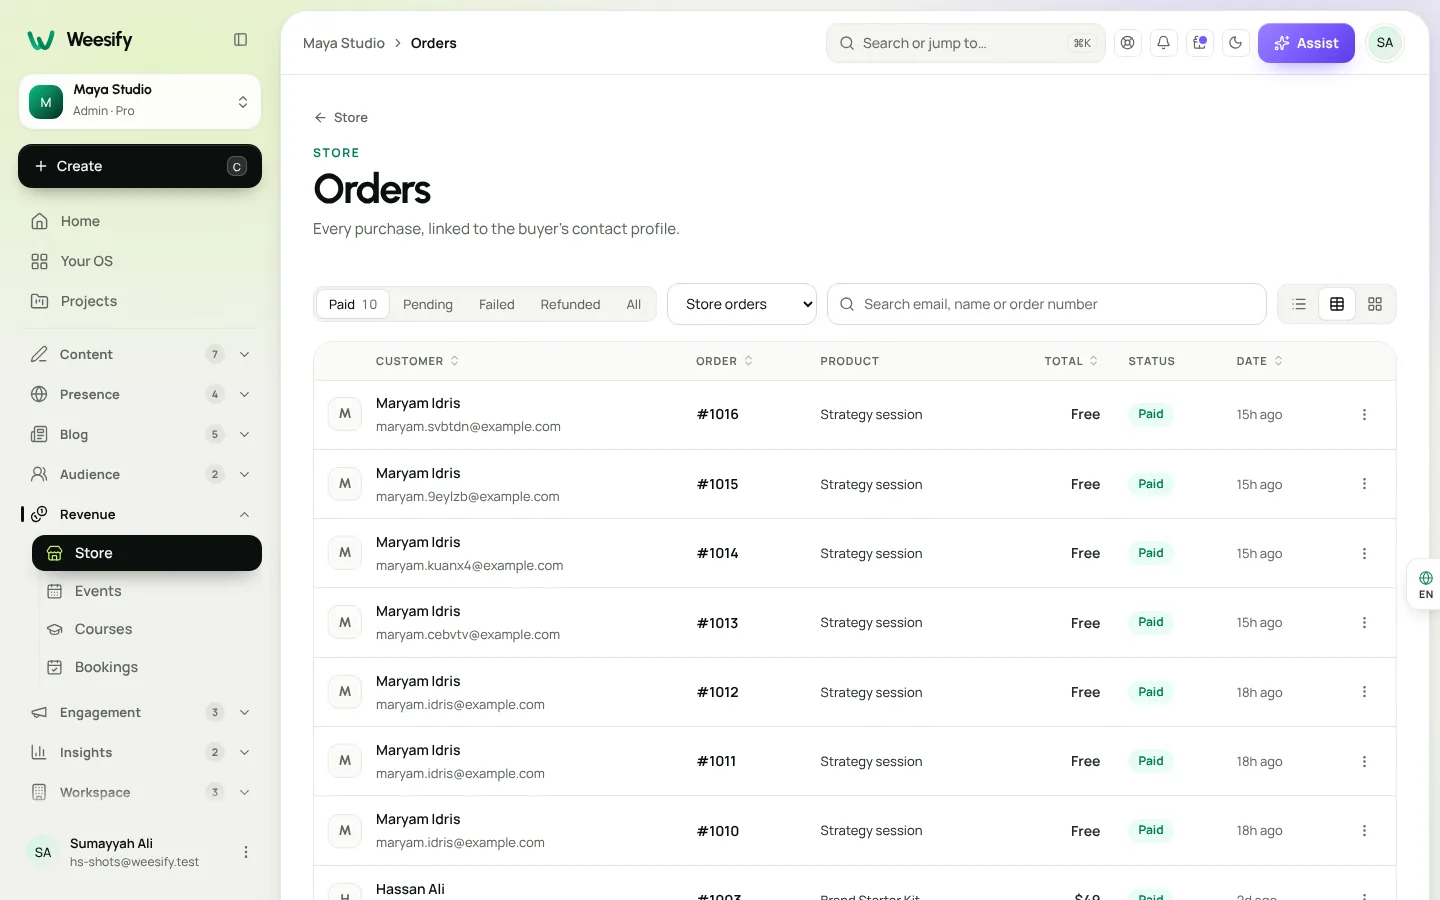This screenshot has width=1440, height=900.
Task: Select the Failed filter tab
Action: (x=497, y=304)
